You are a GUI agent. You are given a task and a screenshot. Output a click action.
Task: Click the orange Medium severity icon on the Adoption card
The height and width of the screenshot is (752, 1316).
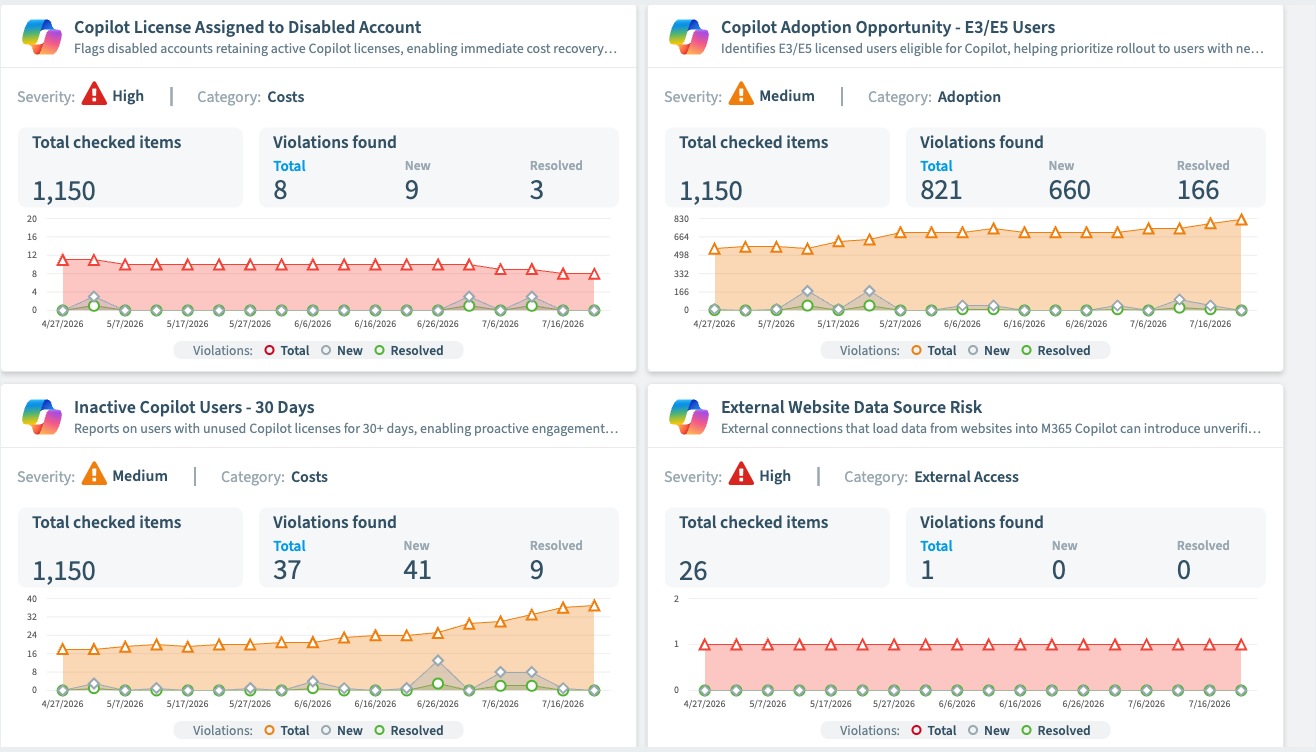(x=741, y=95)
